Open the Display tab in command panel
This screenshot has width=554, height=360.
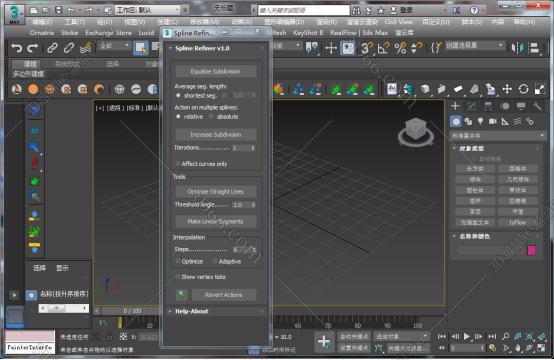coord(521,106)
